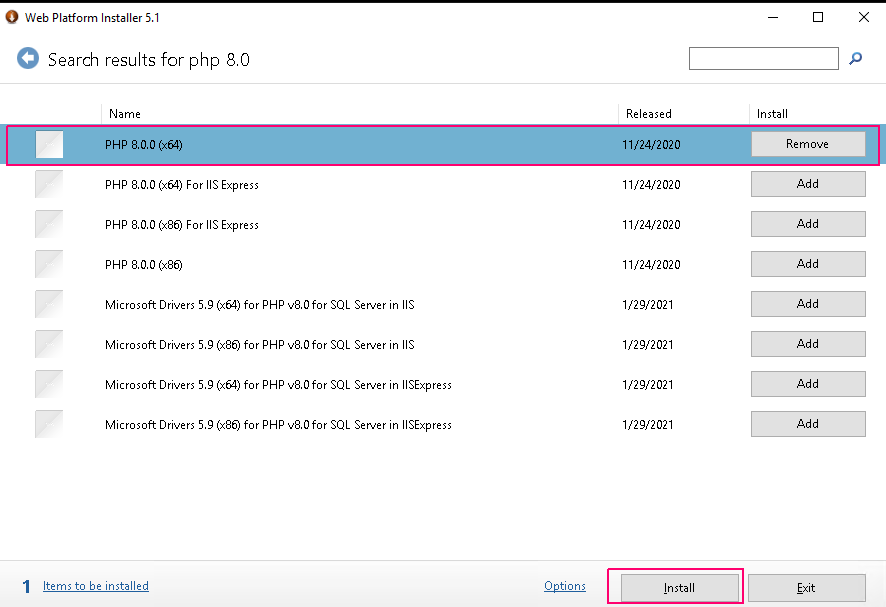Viewport: 886px width, 607px height.
Task: Click the release date of PHP 8.0.0 (x64)
Action: (x=651, y=145)
